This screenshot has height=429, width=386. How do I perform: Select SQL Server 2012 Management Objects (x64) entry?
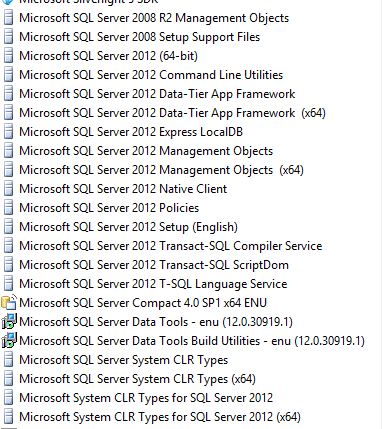pyautogui.click(x=161, y=170)
